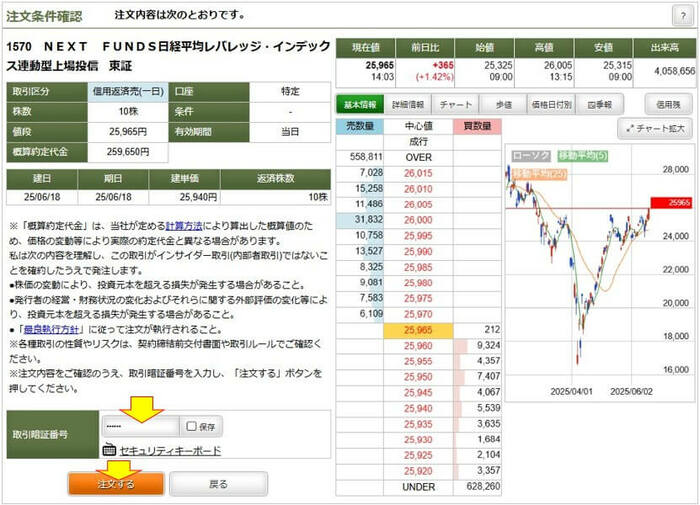Click the 中心値 column header

(418, 126)
